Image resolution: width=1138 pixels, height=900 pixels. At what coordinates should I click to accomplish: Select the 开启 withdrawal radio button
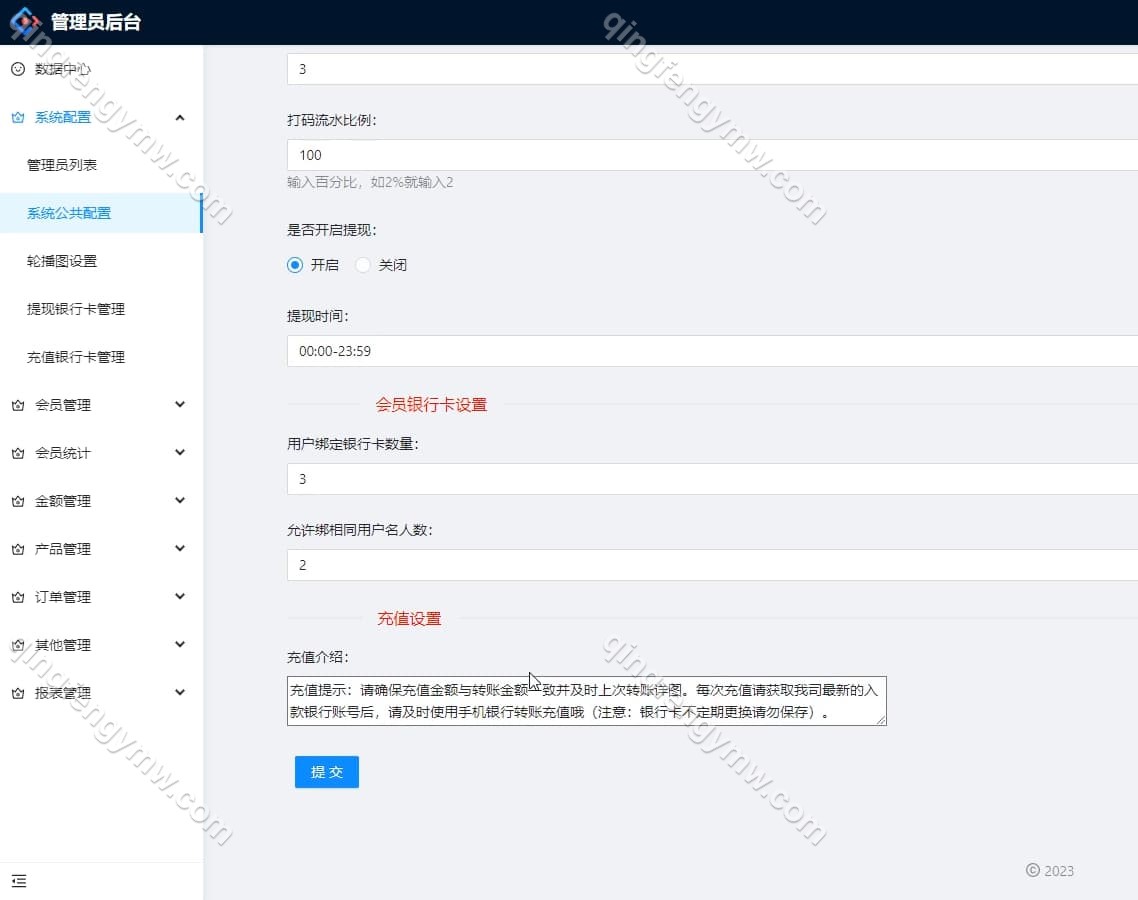[x=295, y=265]
